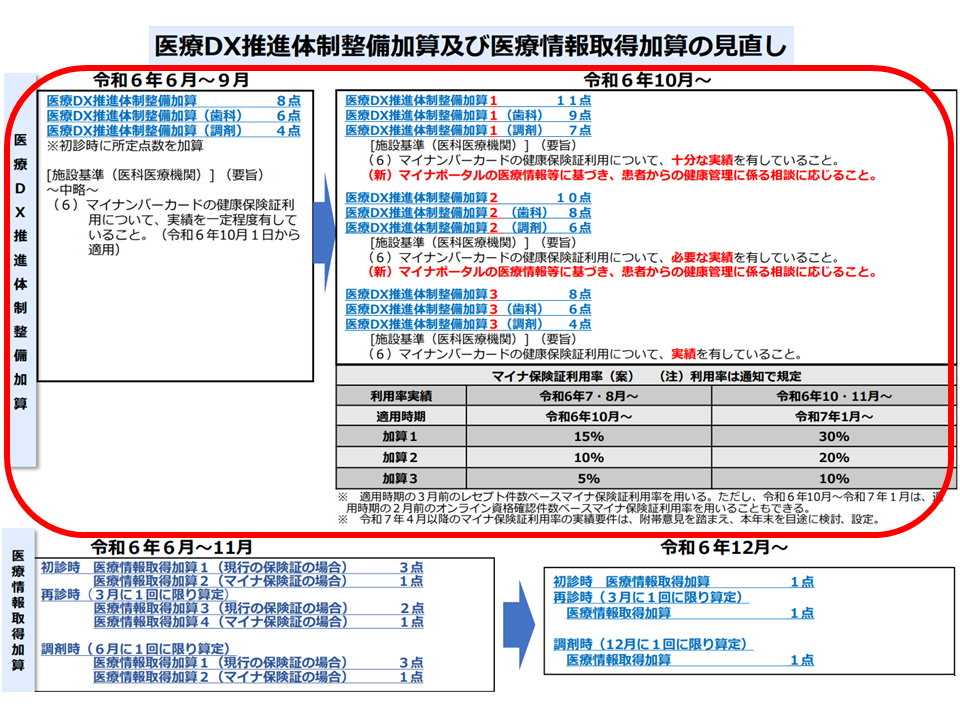Click "医療DX推進体制整備加算（調剤）" in the June–September box

tap(173, 130)
